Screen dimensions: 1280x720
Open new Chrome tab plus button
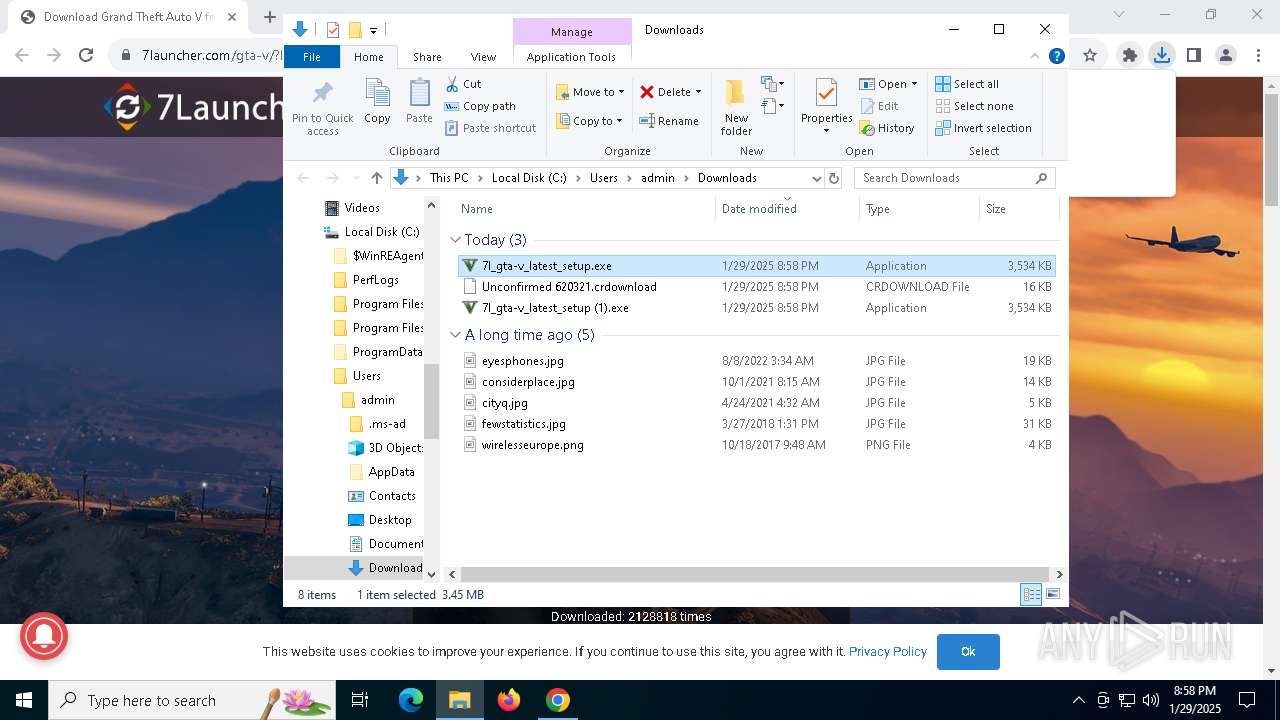(269, 17)
